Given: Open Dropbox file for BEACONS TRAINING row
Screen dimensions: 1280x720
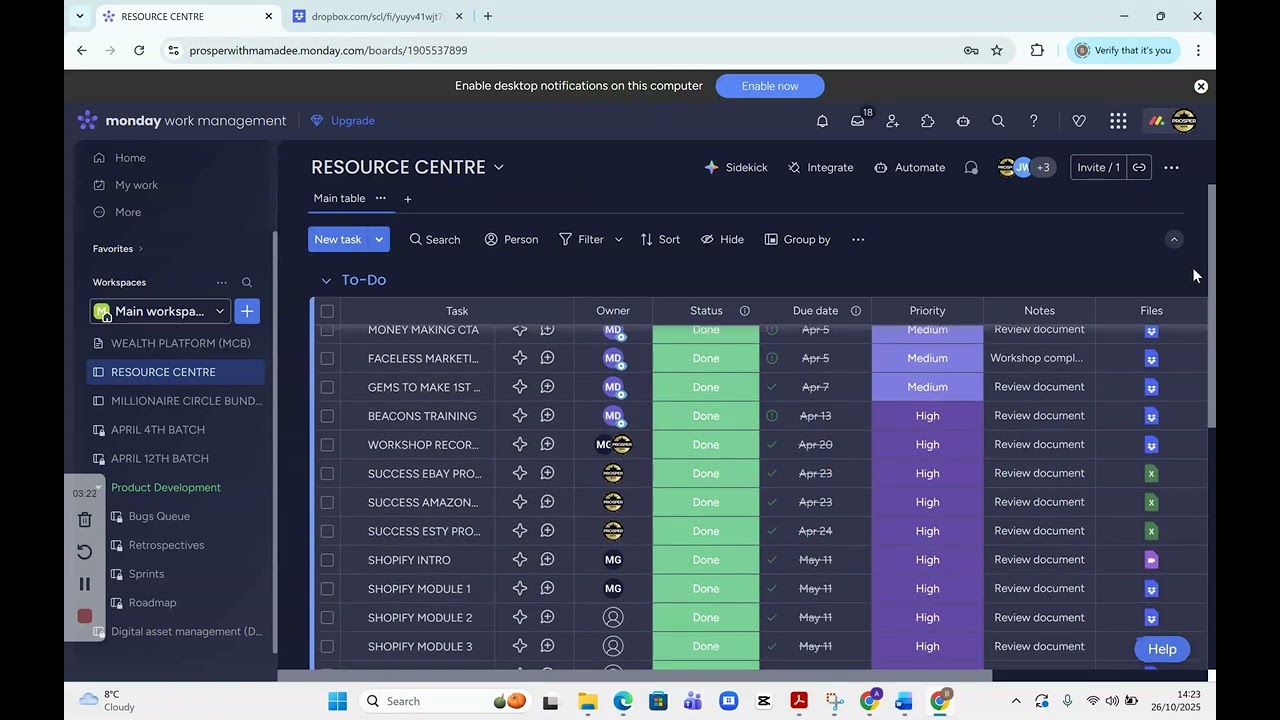Looking at the screenshot, I should pyautogui.click(x=1151, y=416).
